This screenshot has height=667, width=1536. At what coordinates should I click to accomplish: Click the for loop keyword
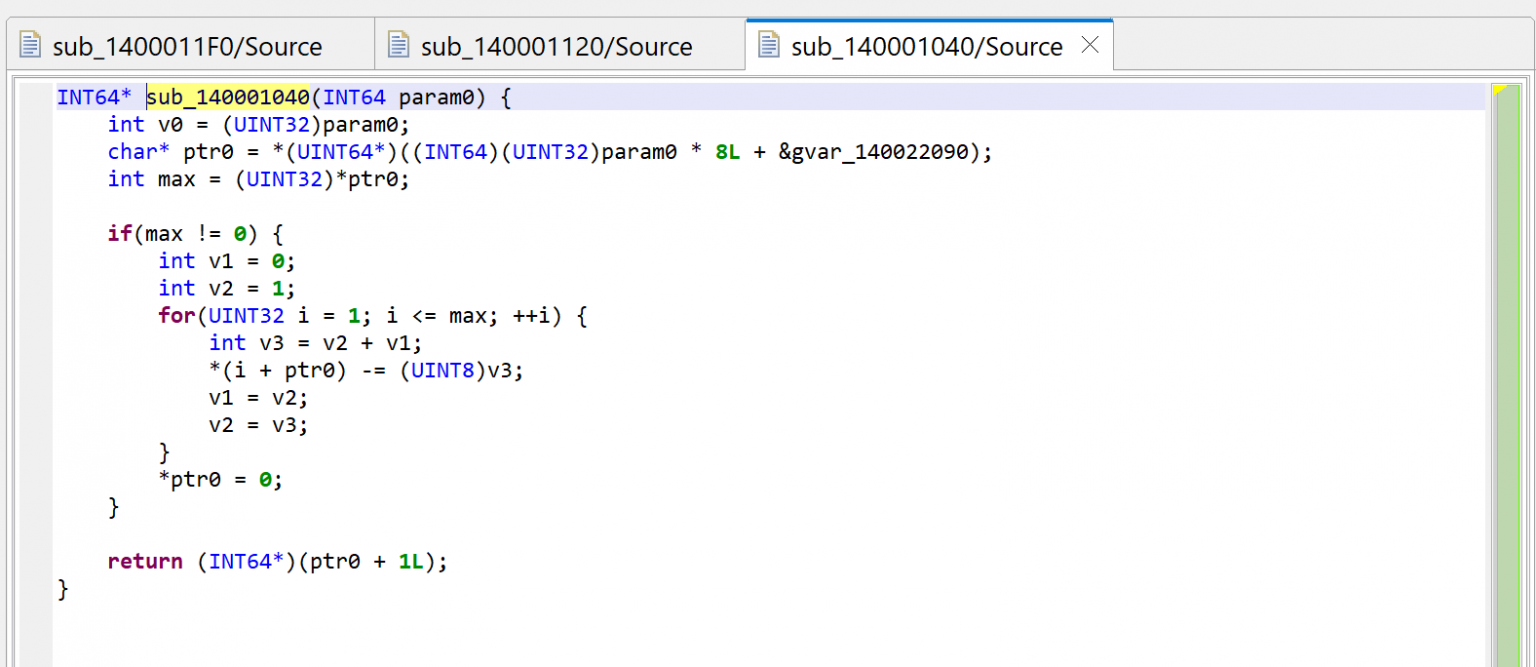pyautogui.click(x=175, y=315)
